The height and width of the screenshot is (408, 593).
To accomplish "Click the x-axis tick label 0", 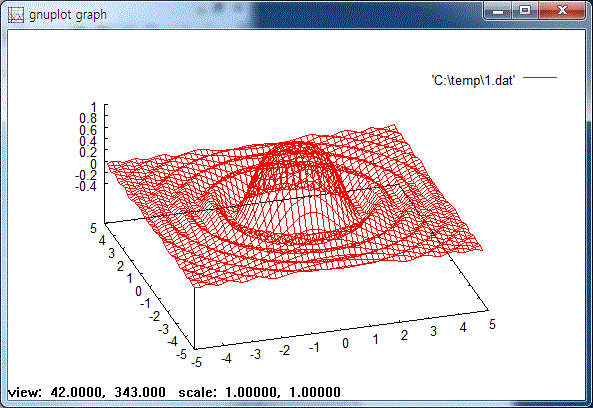I will click(345, 343).
